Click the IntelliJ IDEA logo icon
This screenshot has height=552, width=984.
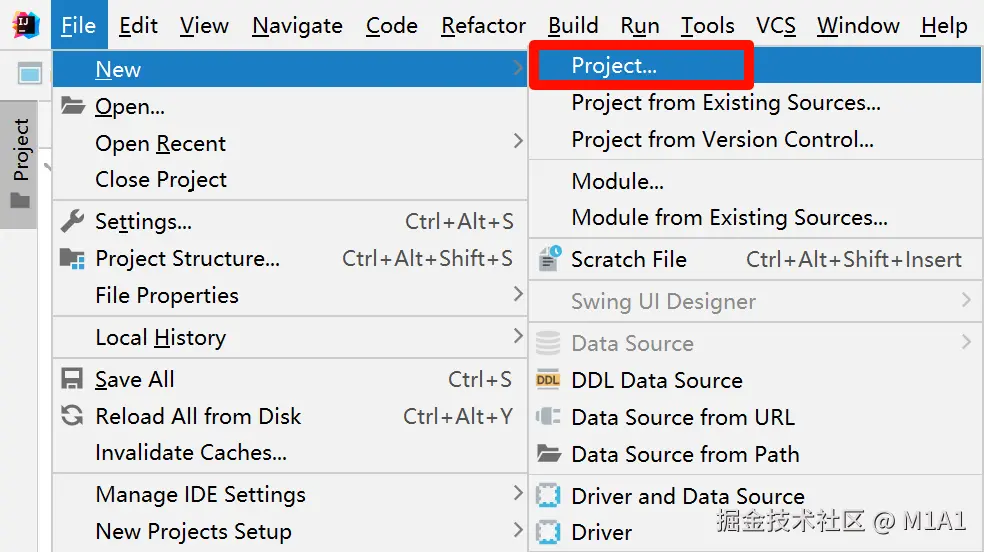[26, 26]
